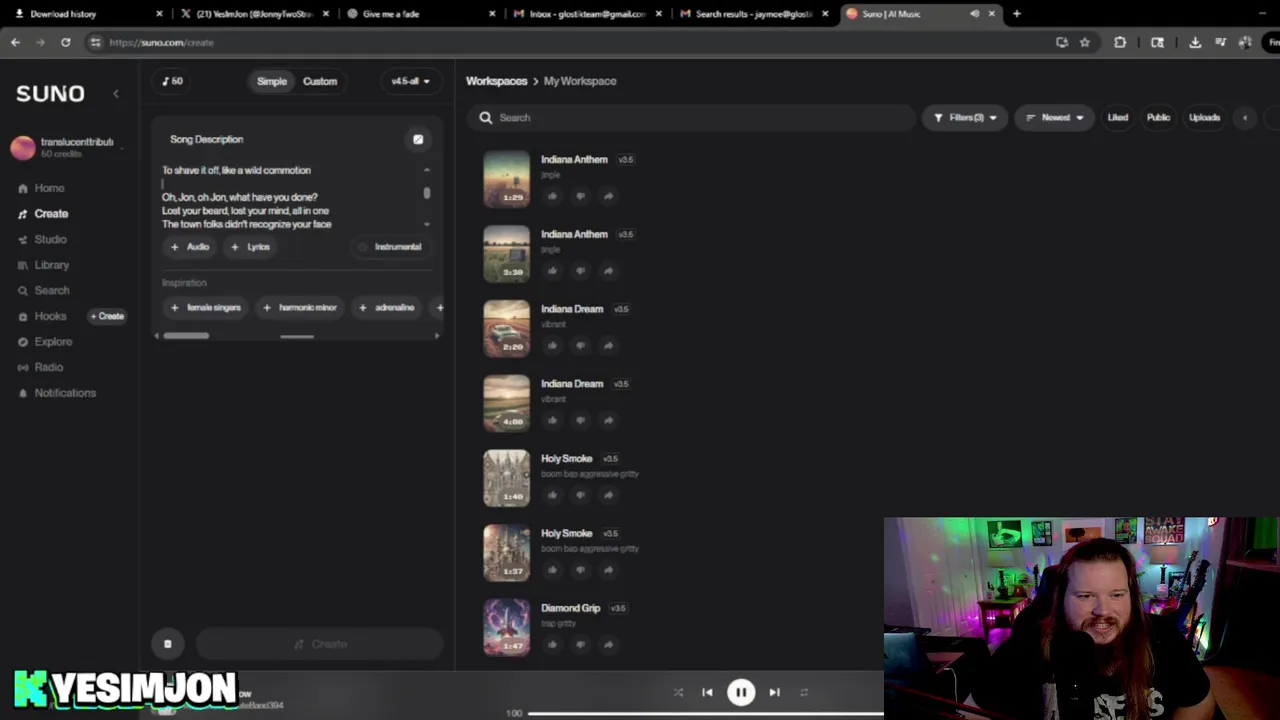Skip to previous track
1280x720 pixels.
707,692
